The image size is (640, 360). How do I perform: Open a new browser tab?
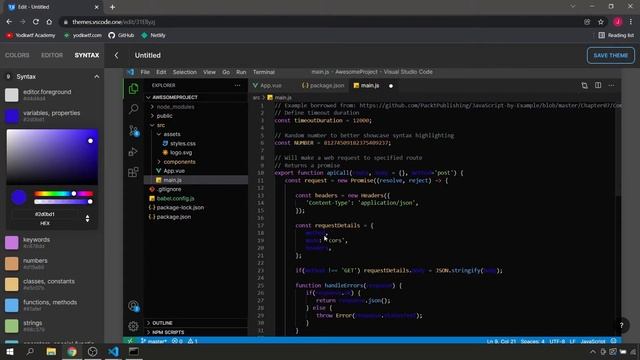click(112, 7)
